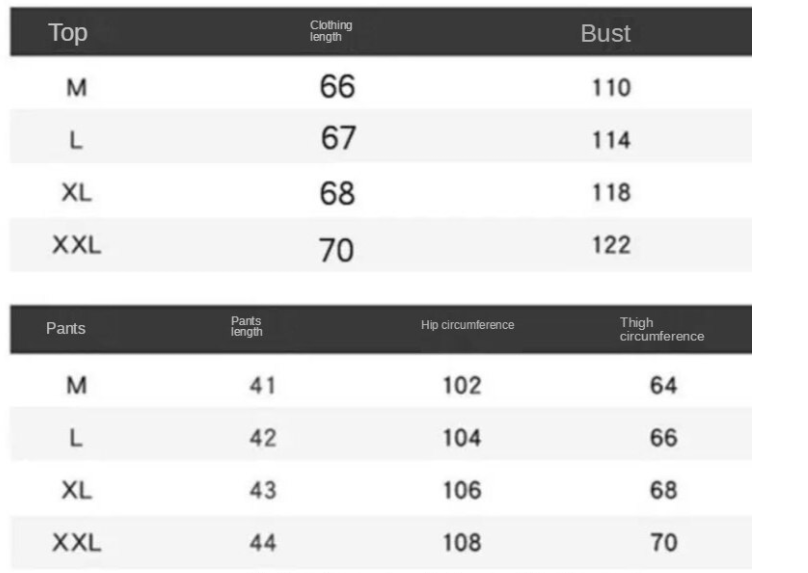Select the Pants length column header
Viewport: 808px width, 573px height.
(x=246, y=327)
